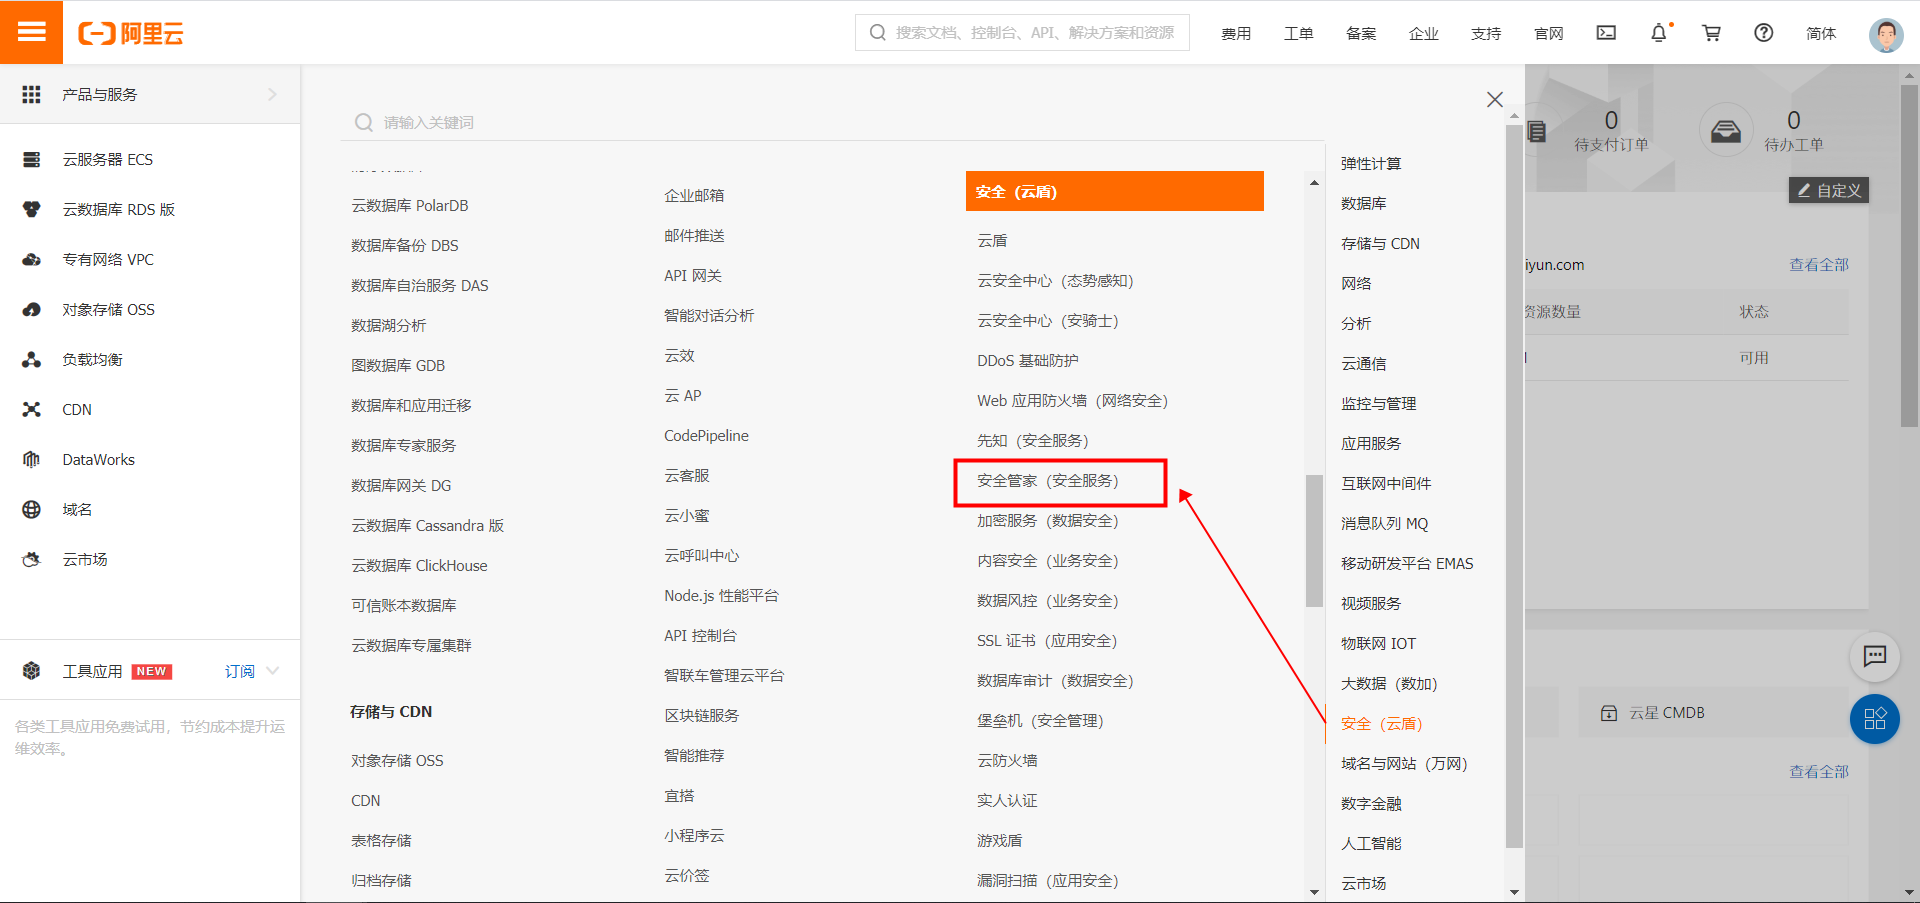Image resolution: width=1920 pixels, height=903 pixels.
Task: Open Node.js 性能平台 link
Action: [721, 595]
